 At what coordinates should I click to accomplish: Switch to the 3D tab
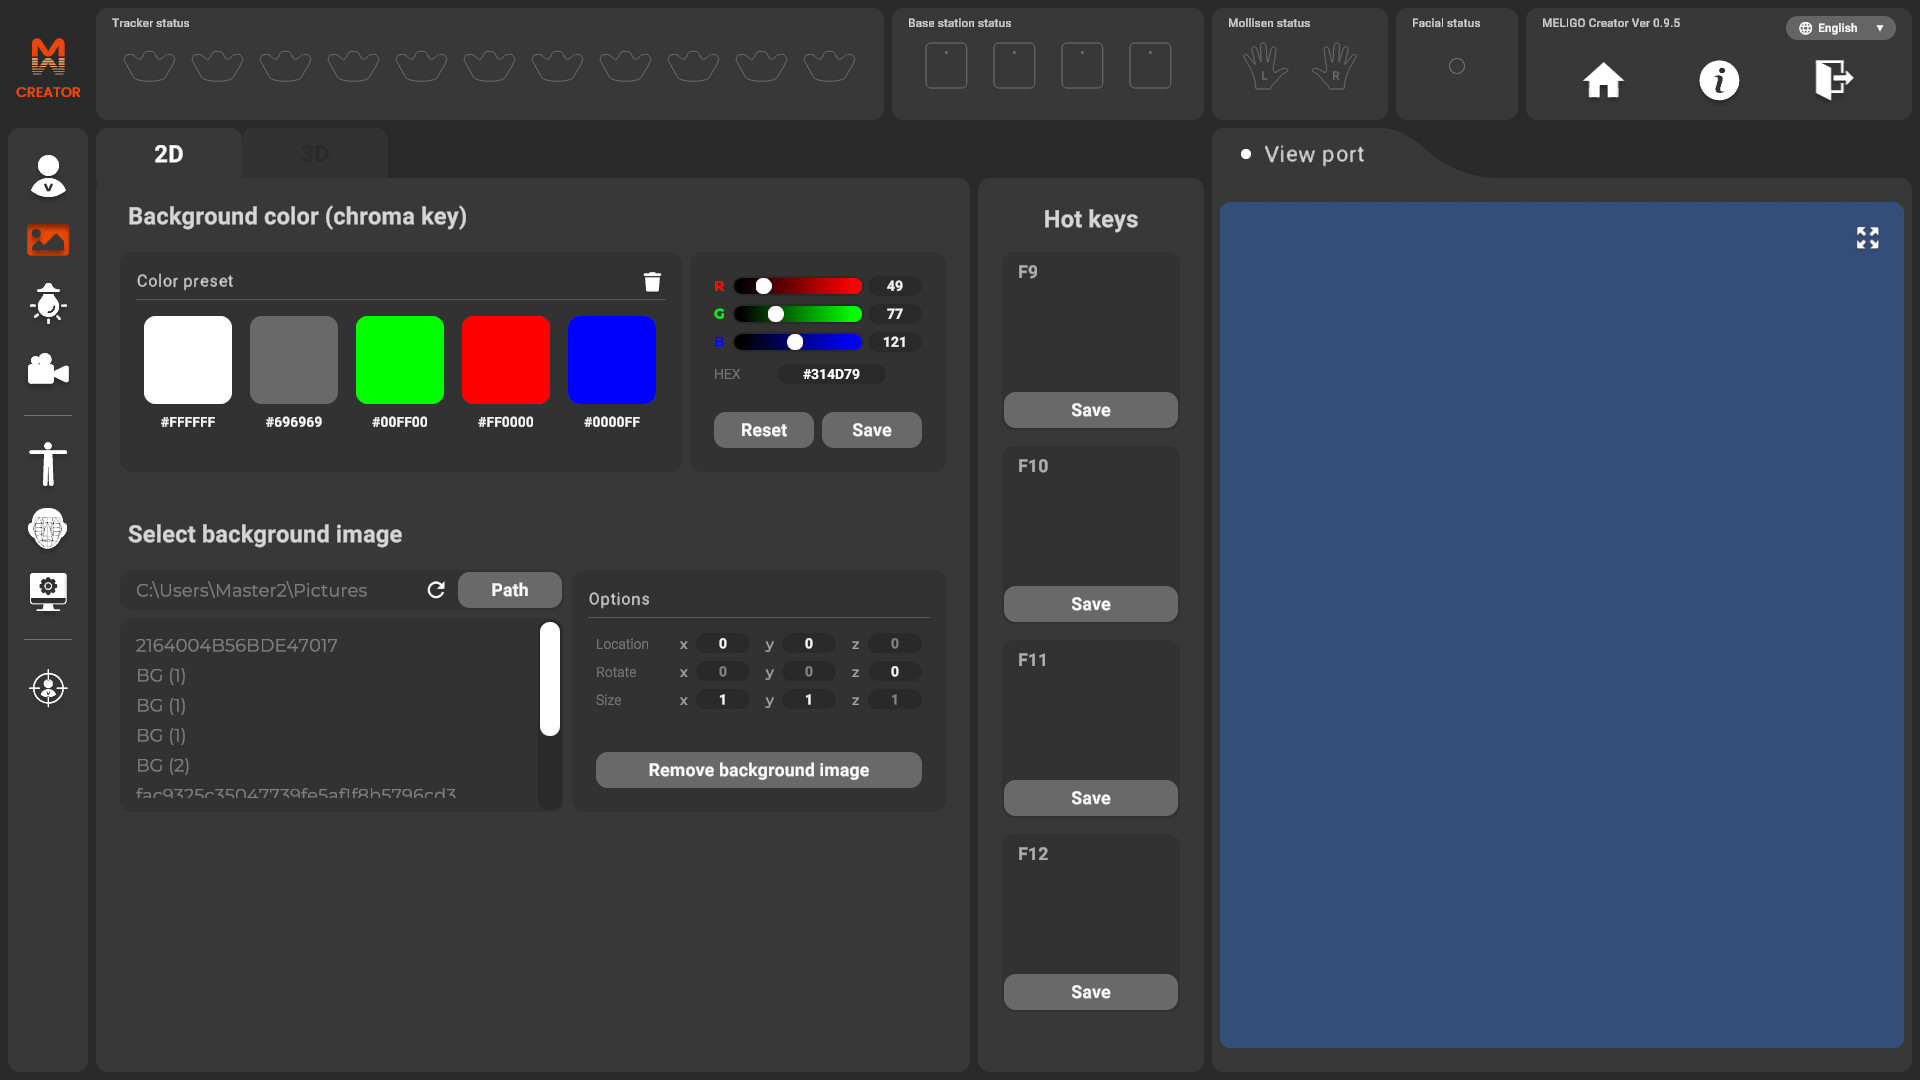[x=313, y=153]
